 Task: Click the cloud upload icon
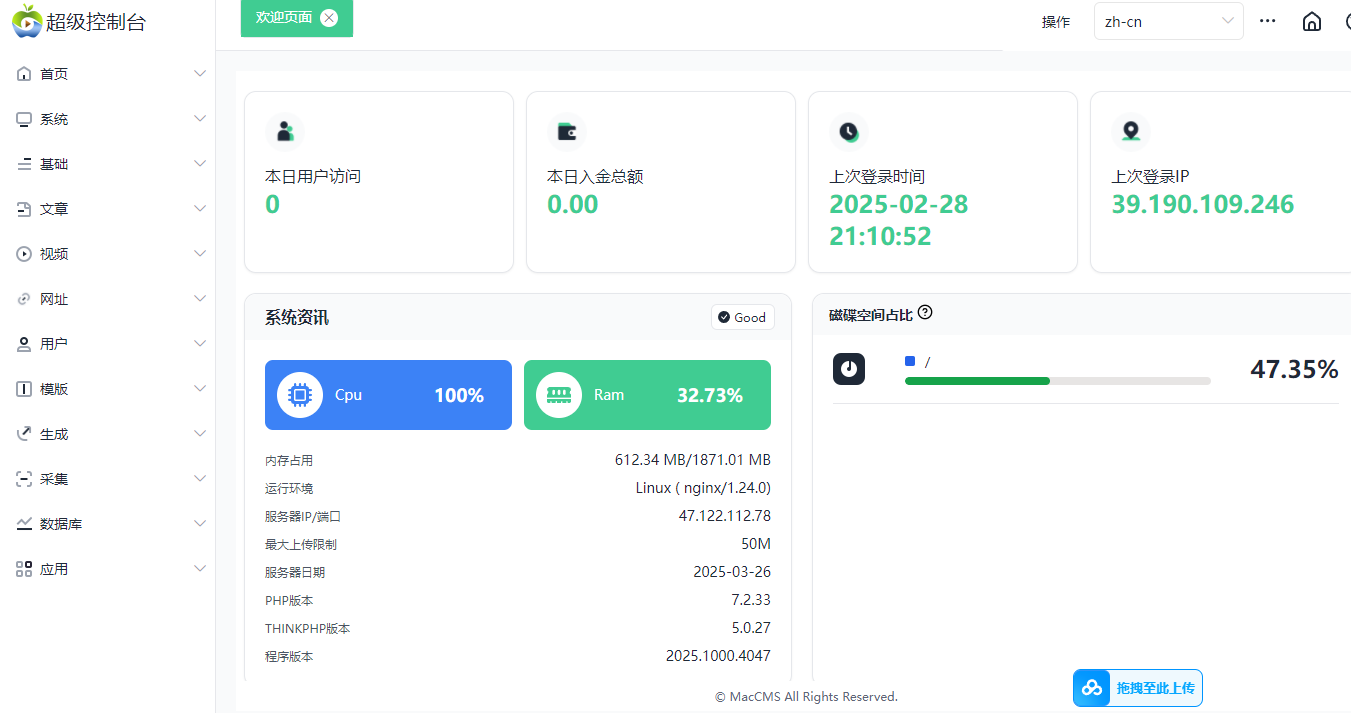(x=1092, y=688)
